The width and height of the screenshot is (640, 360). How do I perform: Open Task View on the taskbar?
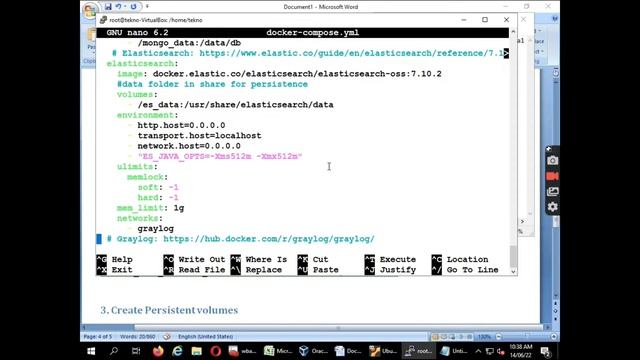[x=136, y=351]
